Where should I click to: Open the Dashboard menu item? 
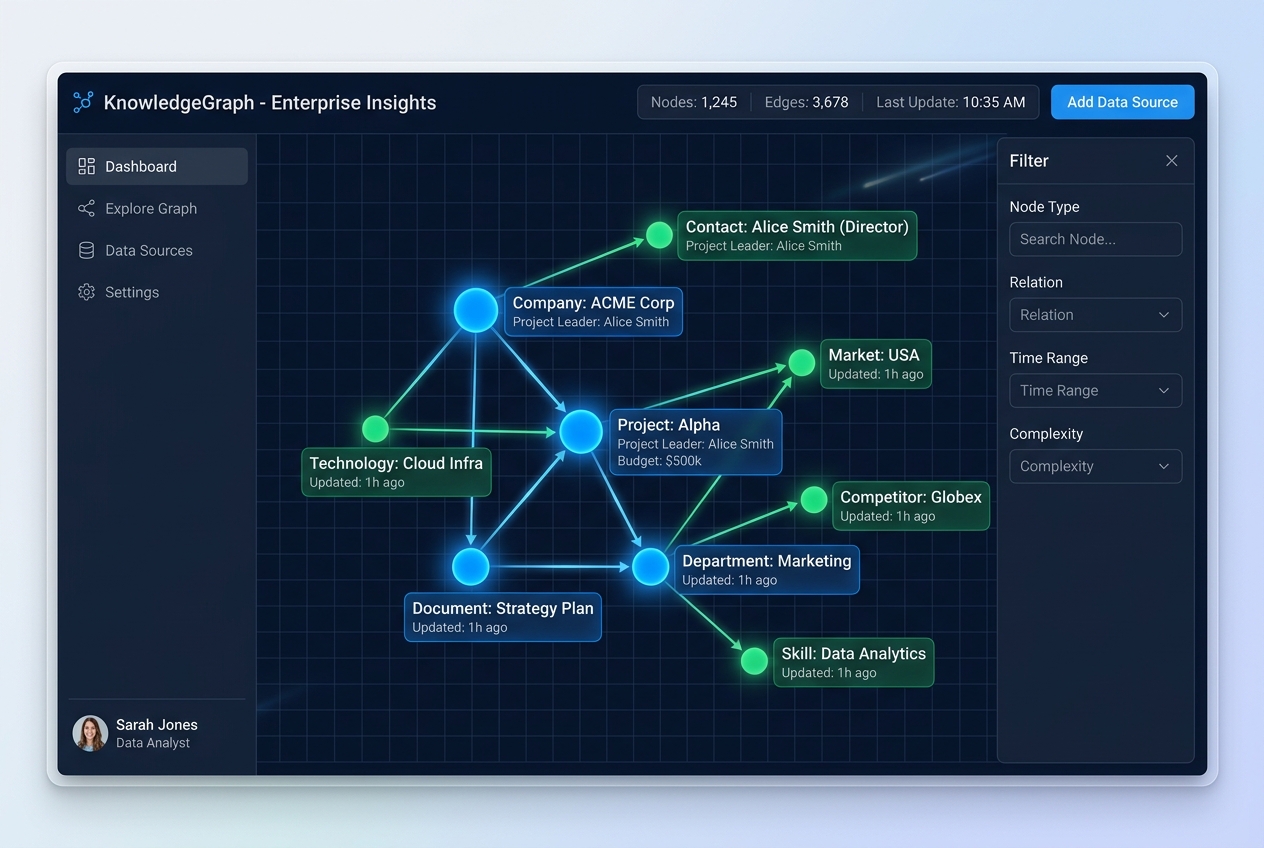157,166
